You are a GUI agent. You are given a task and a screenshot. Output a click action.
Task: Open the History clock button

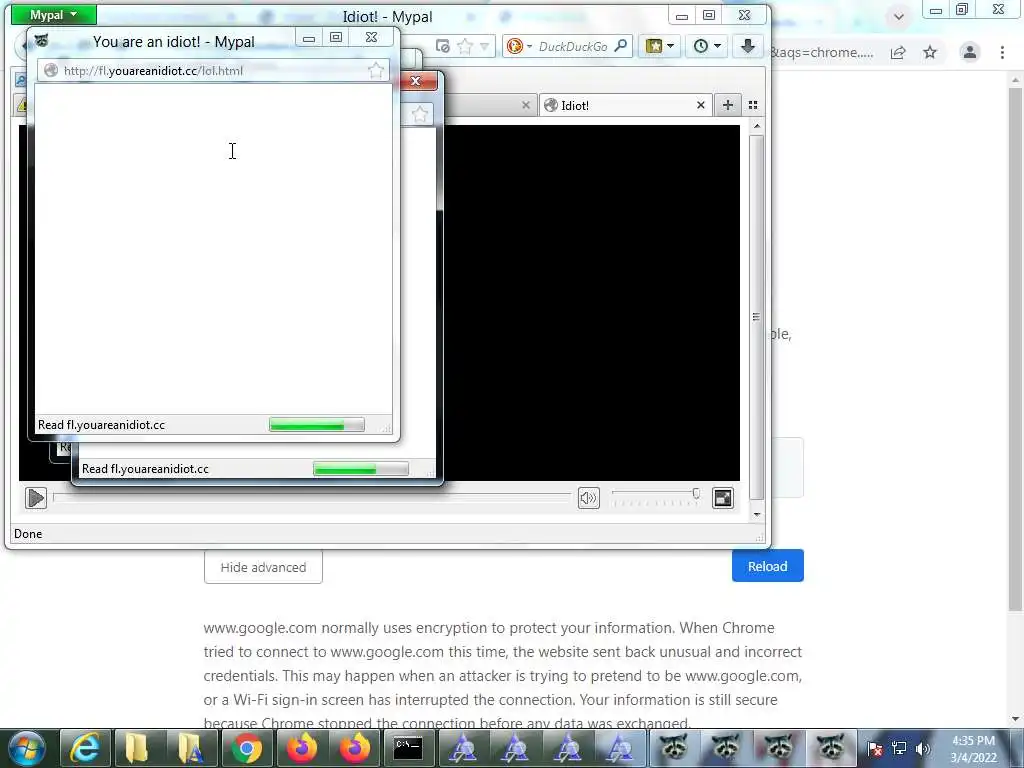[701, 46]
